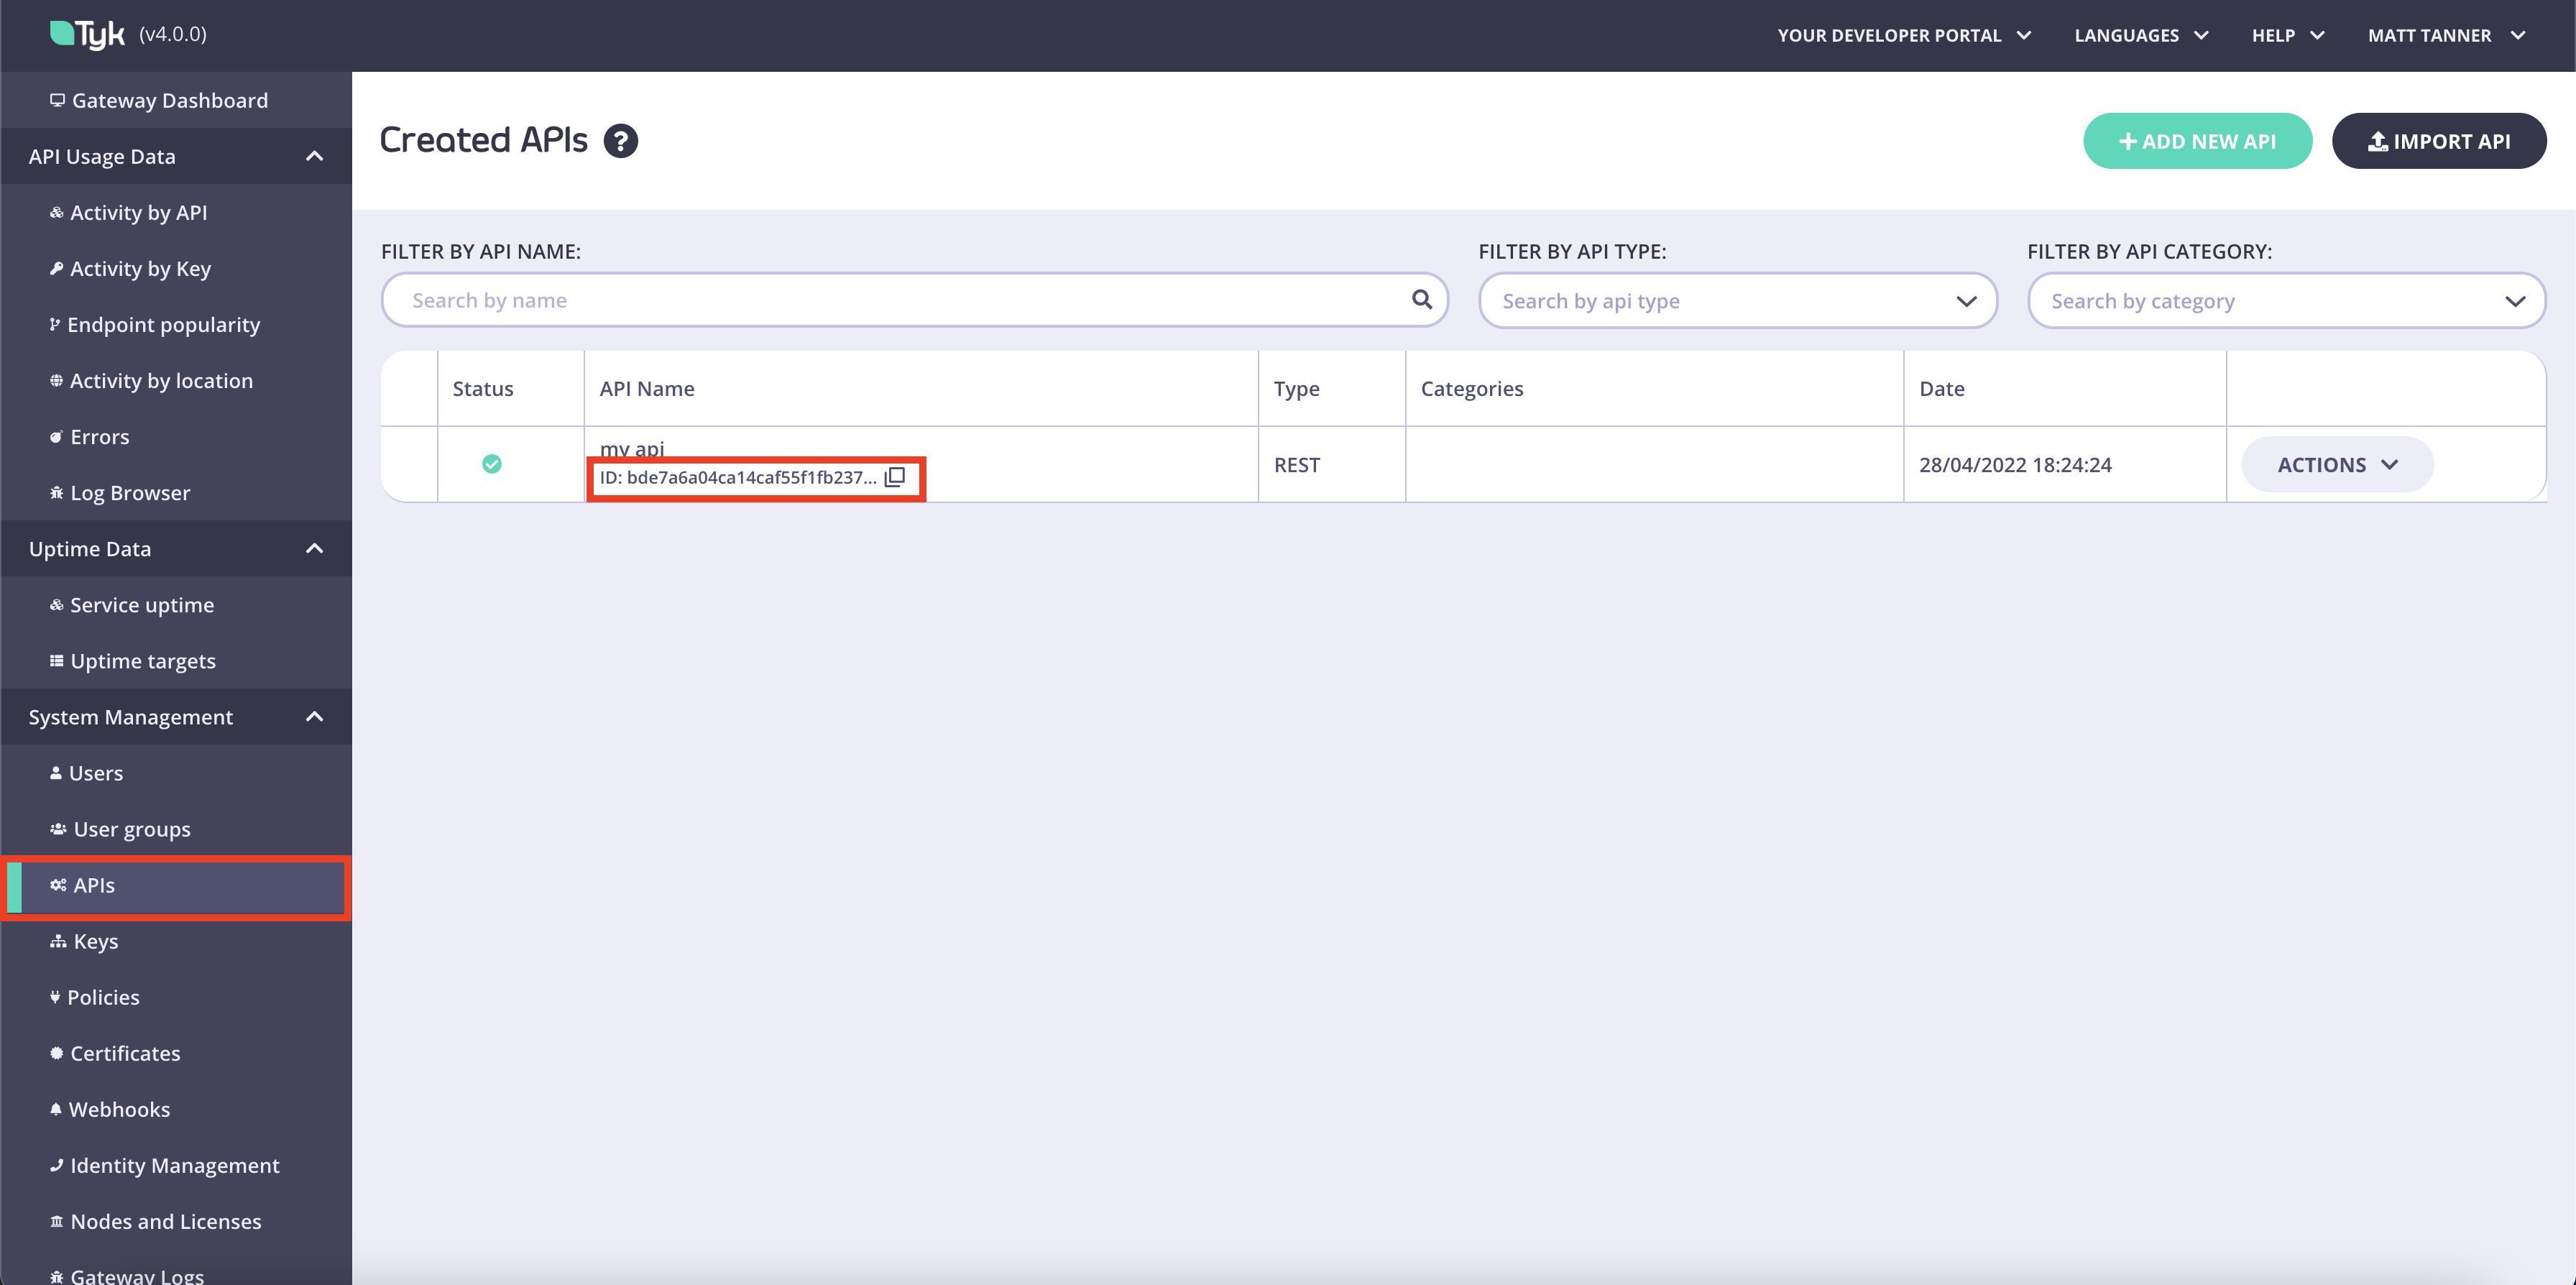Collapse the Uptime Data section
2576x1285 pixels.
coord(314,549)
